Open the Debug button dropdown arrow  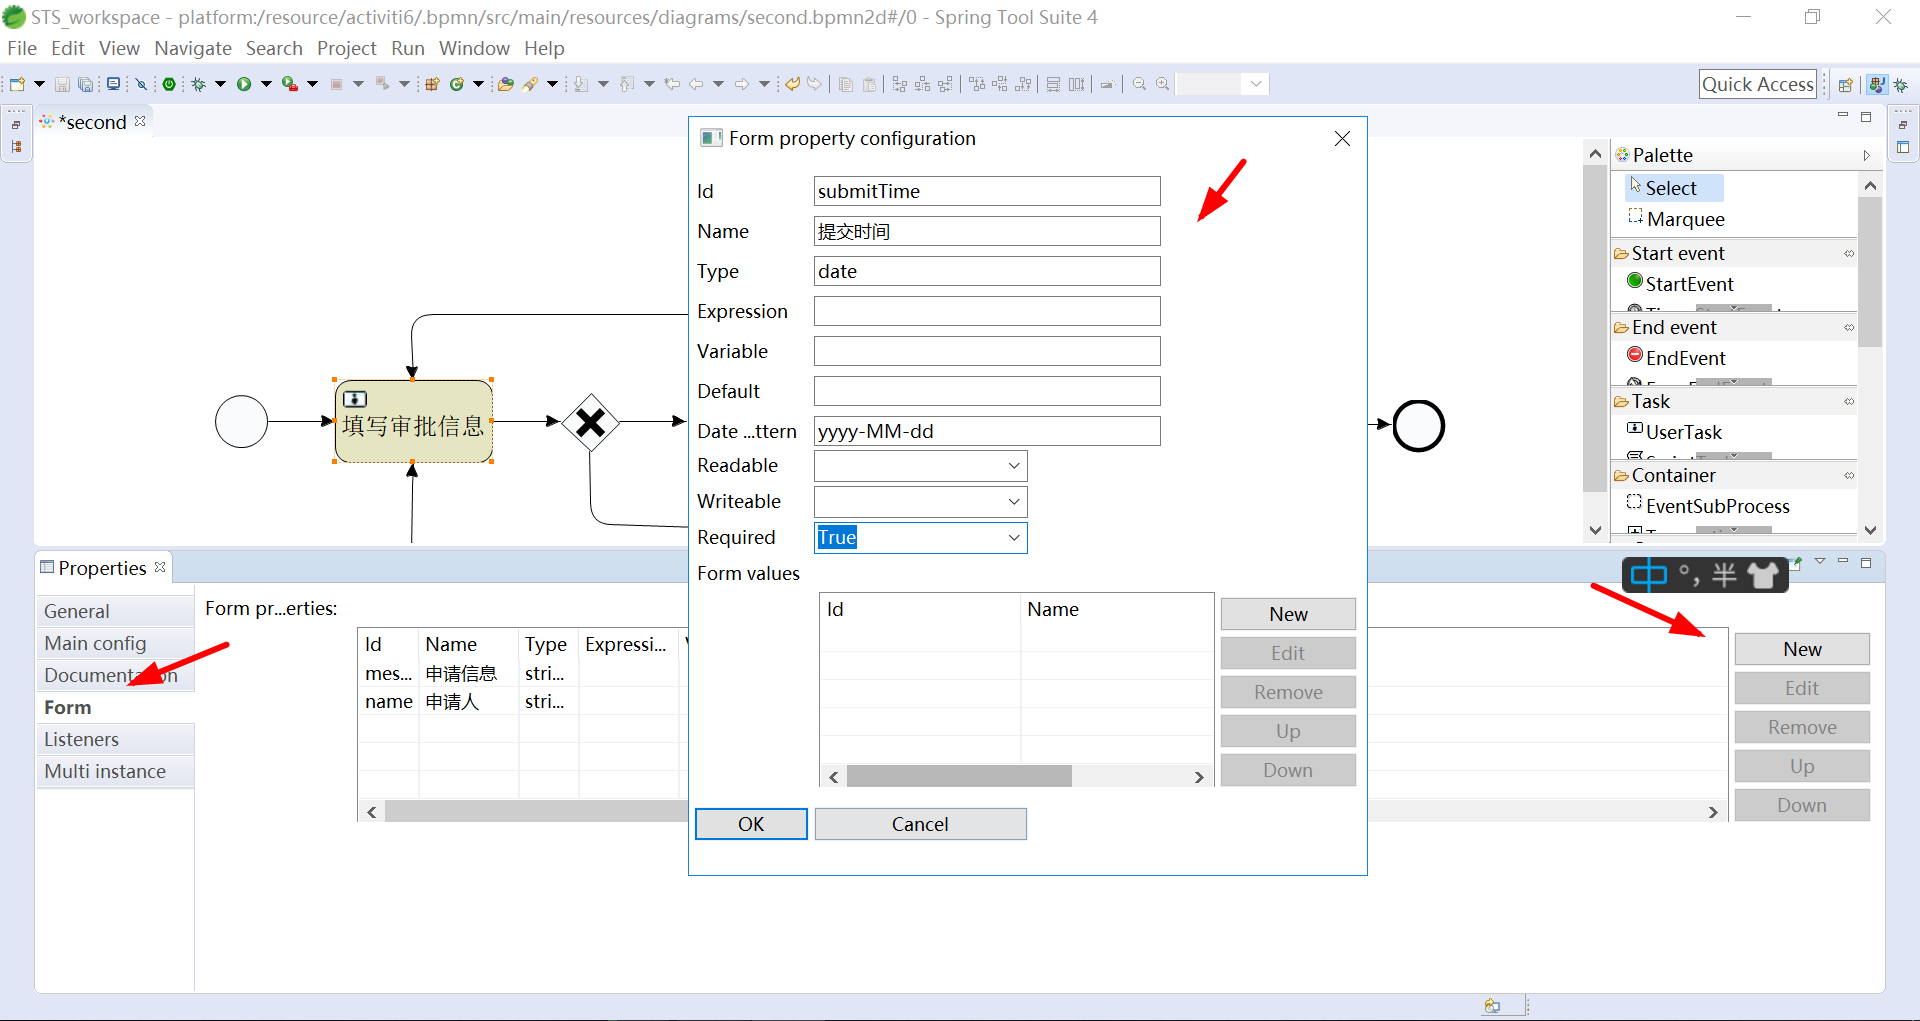220,84
